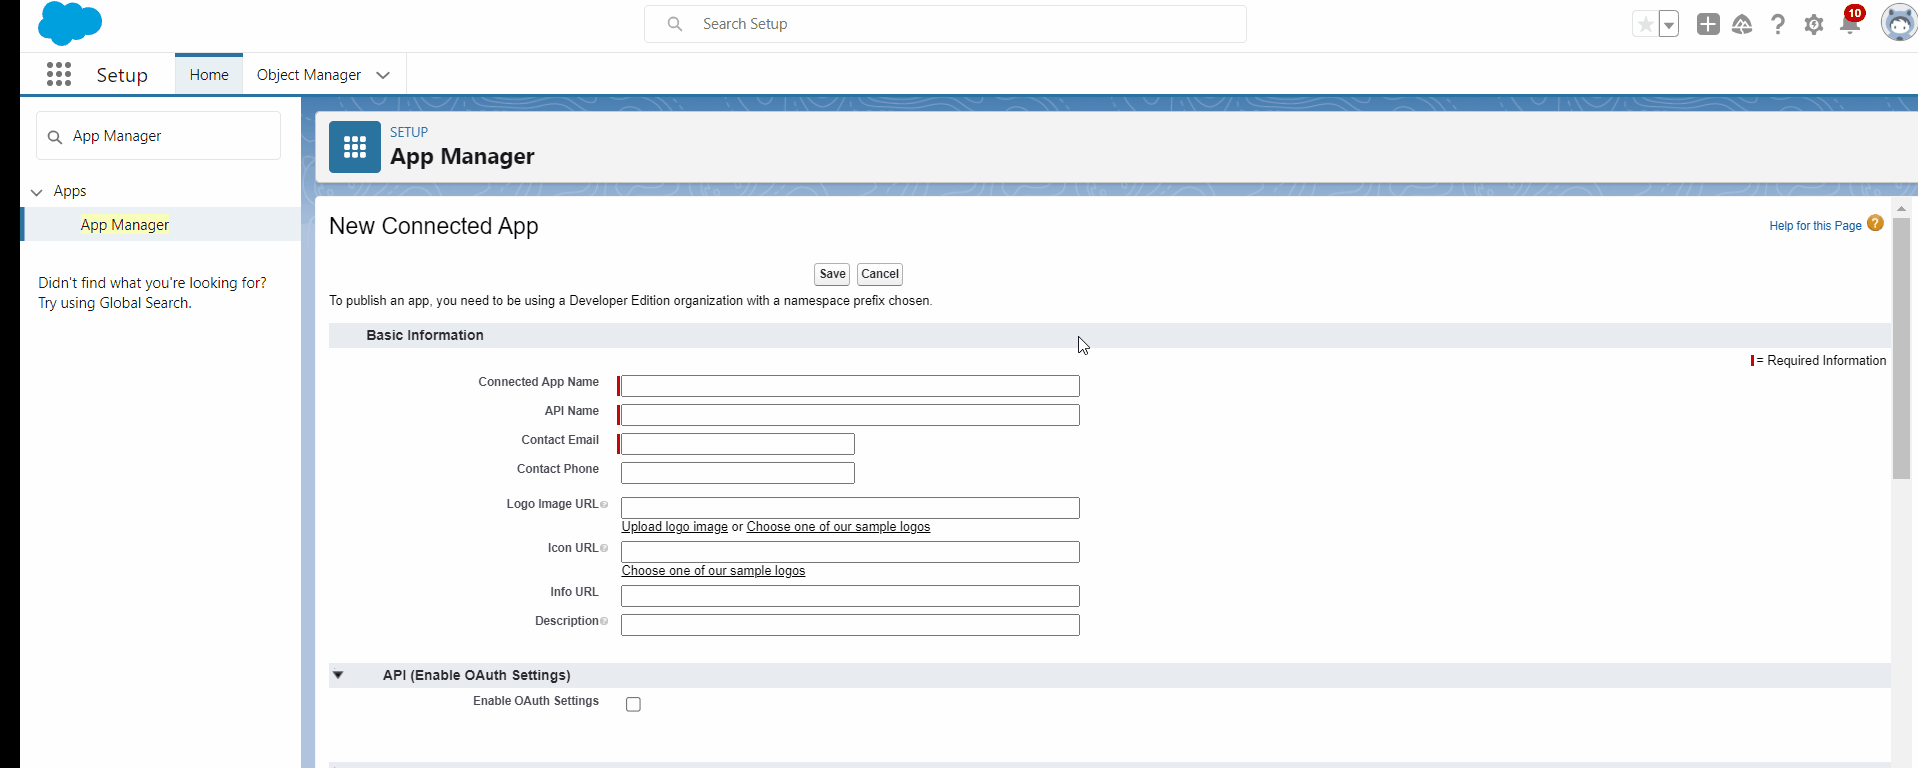Collapse API (Enable OAuth Settings) section

coord(338,675)
